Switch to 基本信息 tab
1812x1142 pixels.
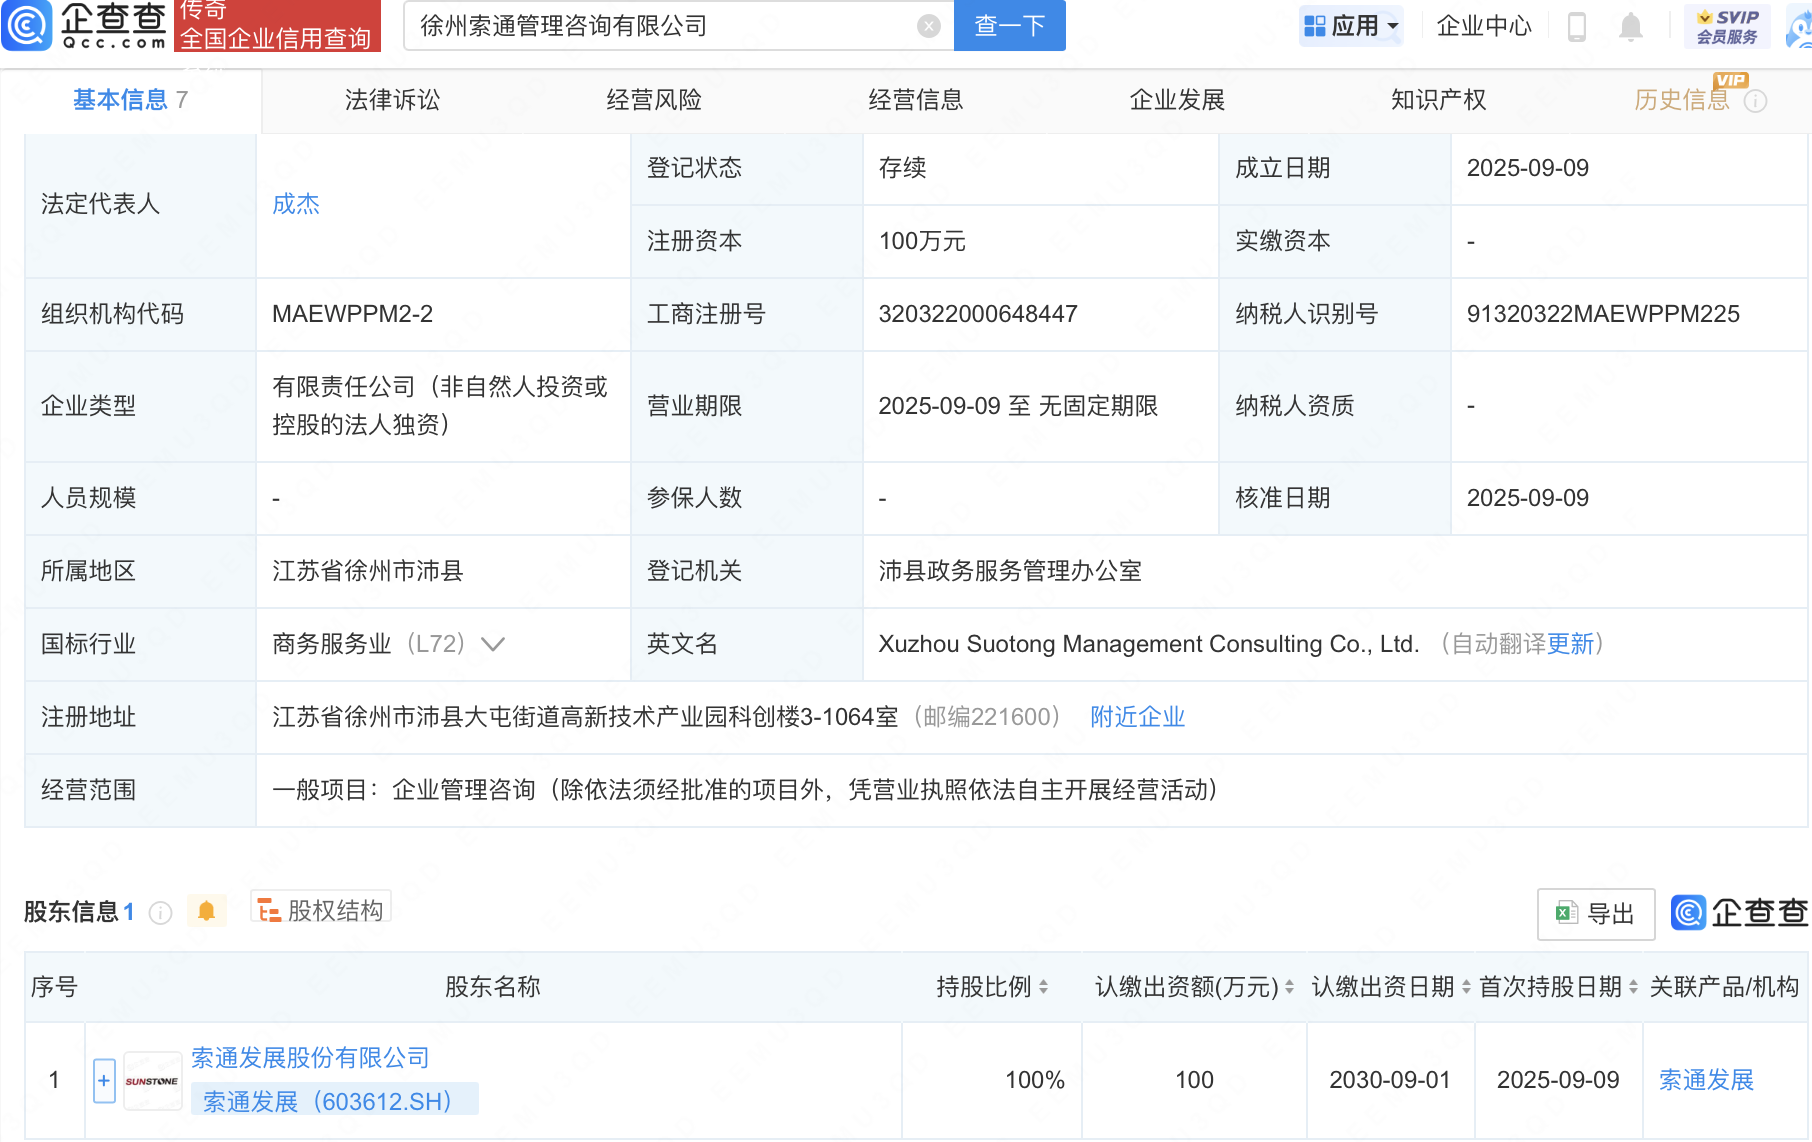point(130,100)
